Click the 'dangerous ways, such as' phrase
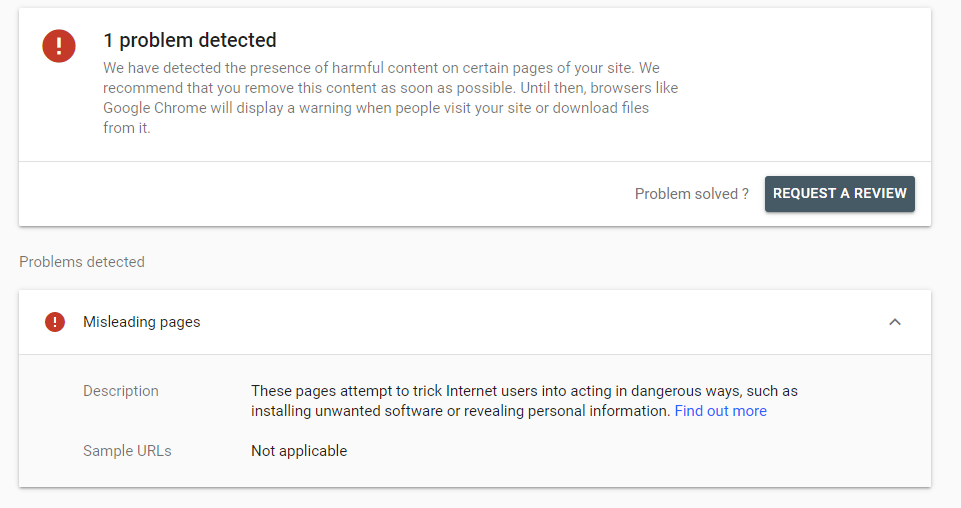The height and width of the screenshot is (508, 961). pyautogui.click(x=714, y=391)
